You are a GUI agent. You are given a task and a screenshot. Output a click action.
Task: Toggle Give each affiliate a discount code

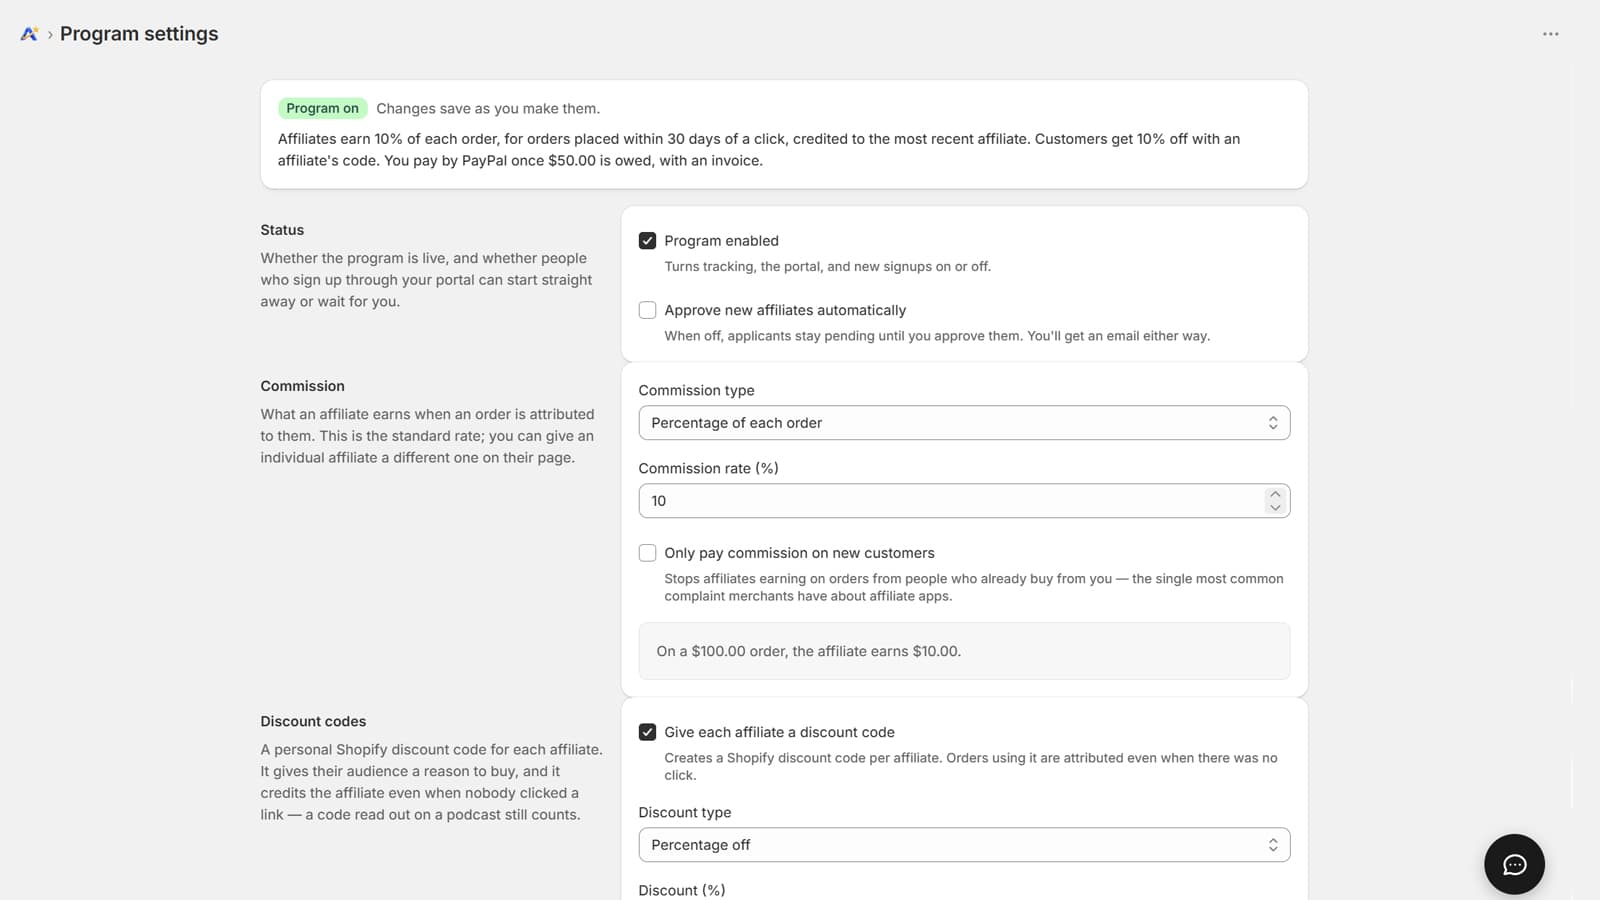click(648, 732)
